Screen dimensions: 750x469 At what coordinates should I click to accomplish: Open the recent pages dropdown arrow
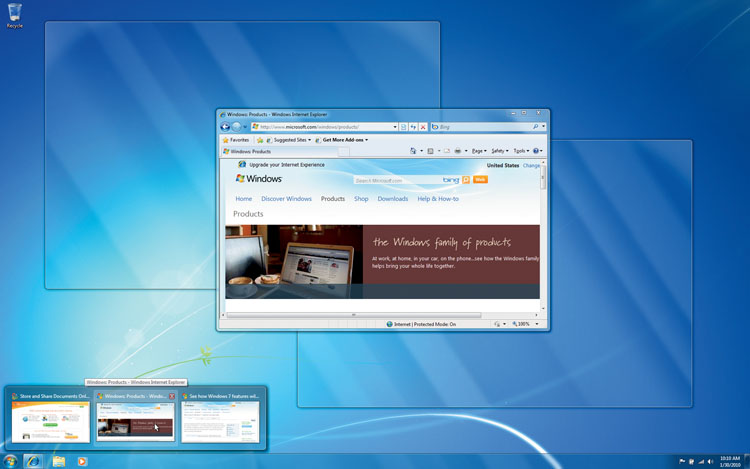click(x=245, y=127)
